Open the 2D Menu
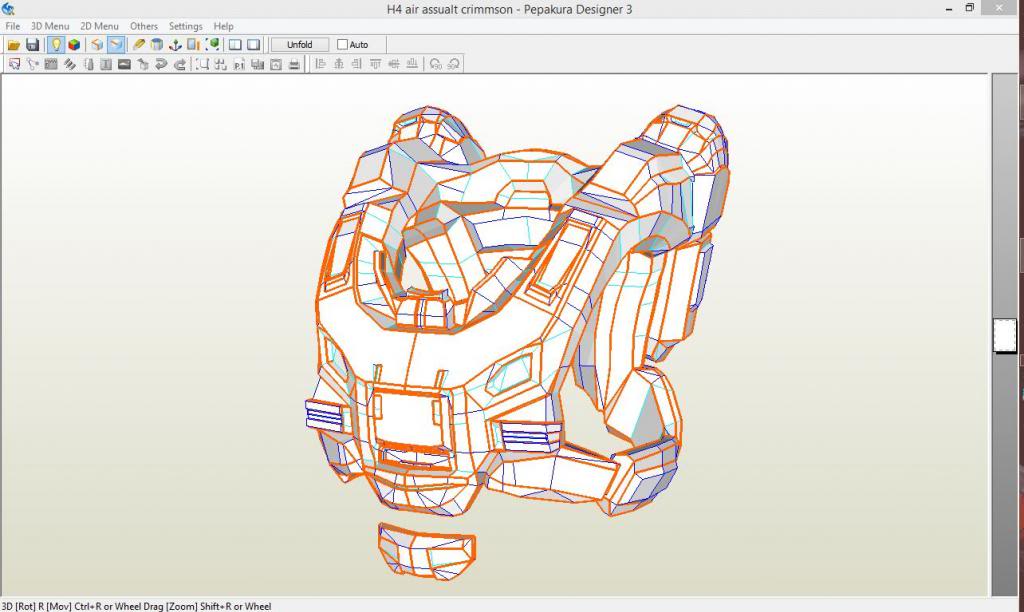Viewport: 1024px width, 612px height. point(99,26)
